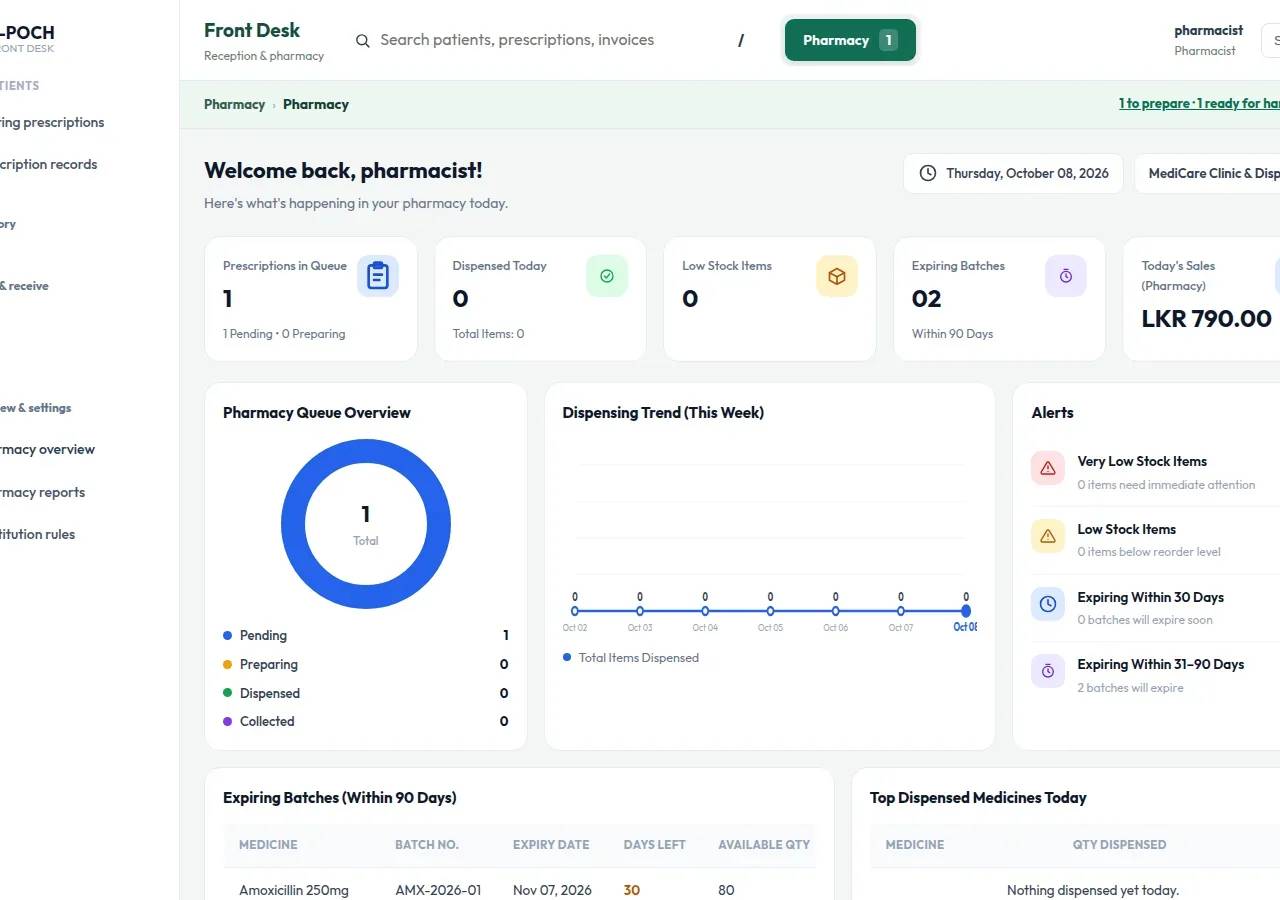1280x900 pixels.
Task: Open the pharmacist user profile
Action: pos(1208,40)
